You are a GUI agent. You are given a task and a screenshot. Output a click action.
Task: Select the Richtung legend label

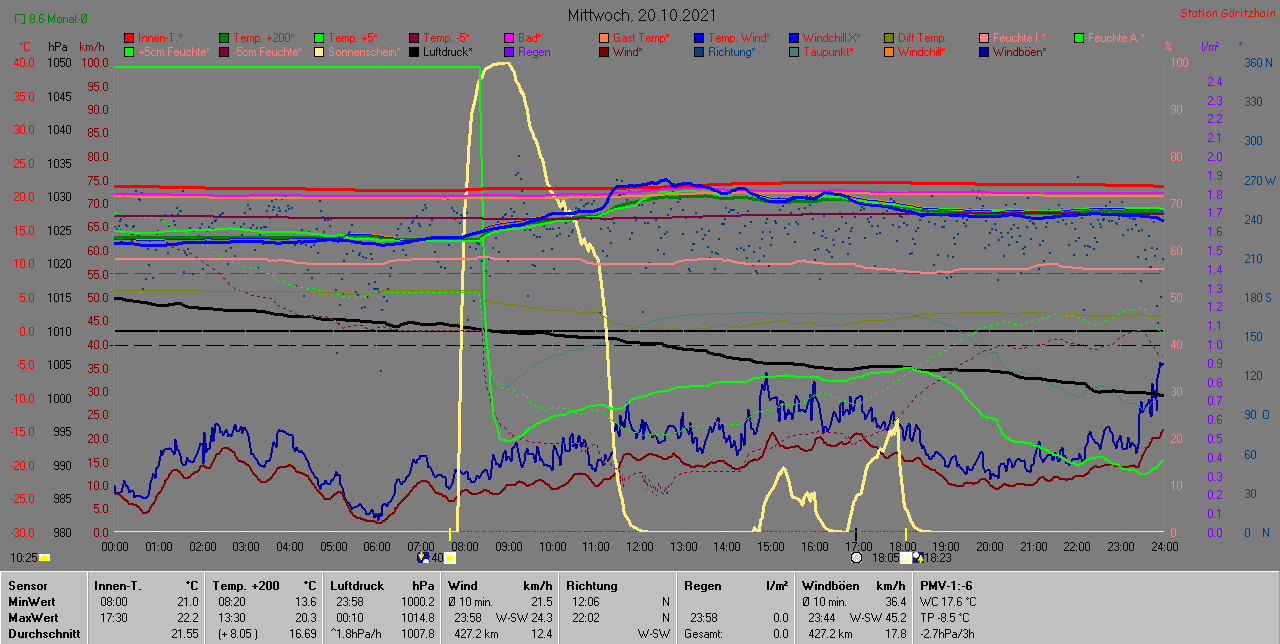coord(732,51)
